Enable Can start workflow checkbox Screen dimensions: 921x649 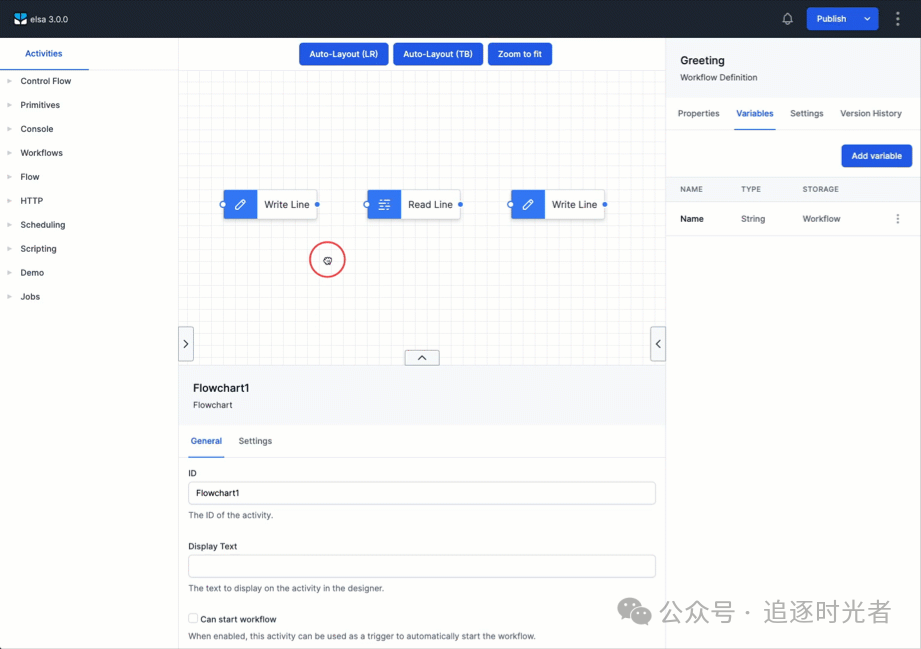tap(193, 618)
